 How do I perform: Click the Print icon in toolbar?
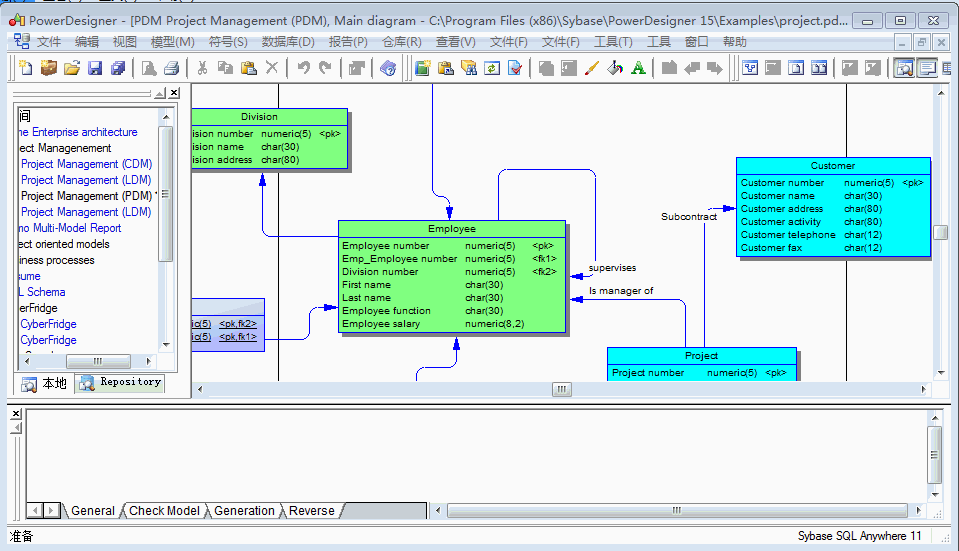tap(172, 68)
